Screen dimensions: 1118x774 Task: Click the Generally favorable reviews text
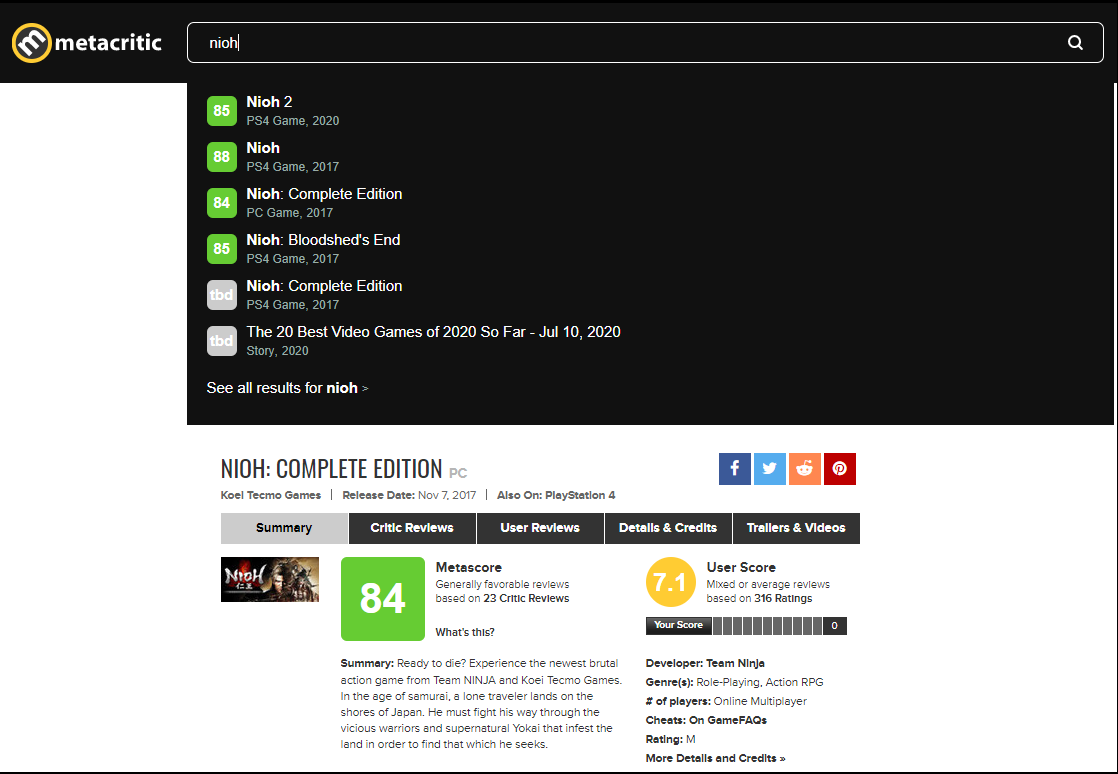[x=503, y=584]
